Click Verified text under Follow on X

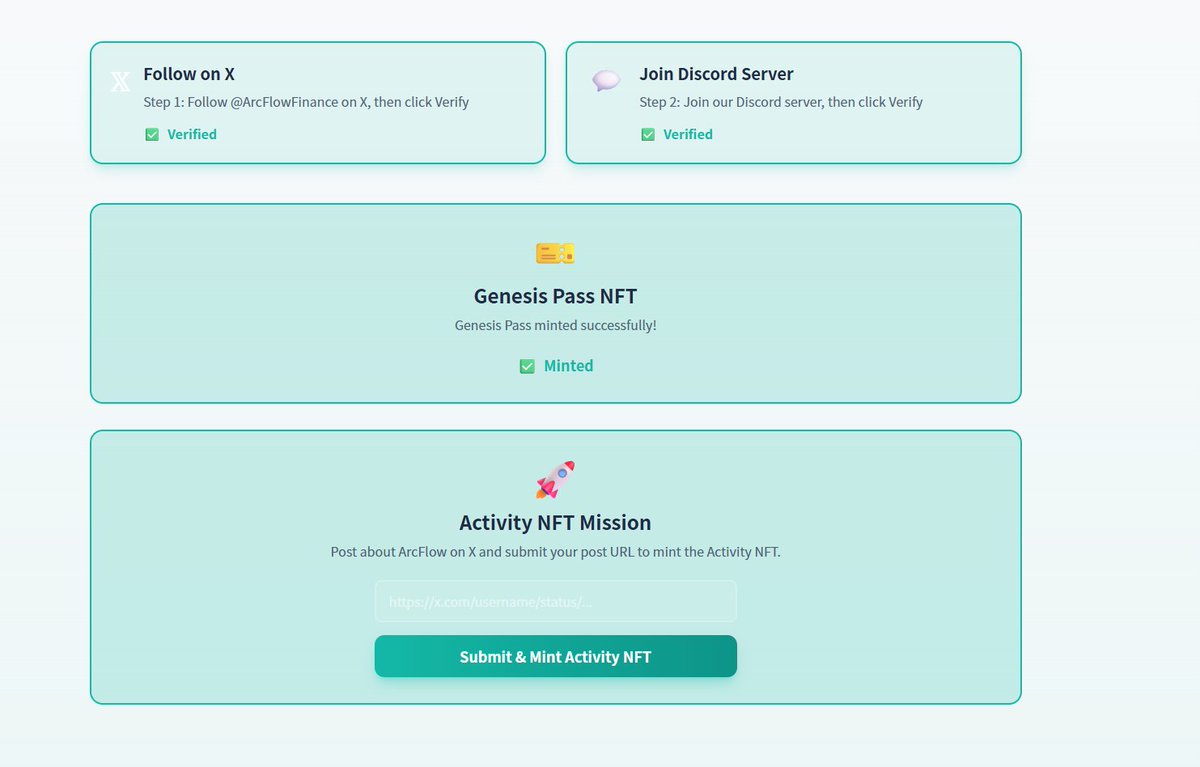pyautogui.click(x=192, y=134)
